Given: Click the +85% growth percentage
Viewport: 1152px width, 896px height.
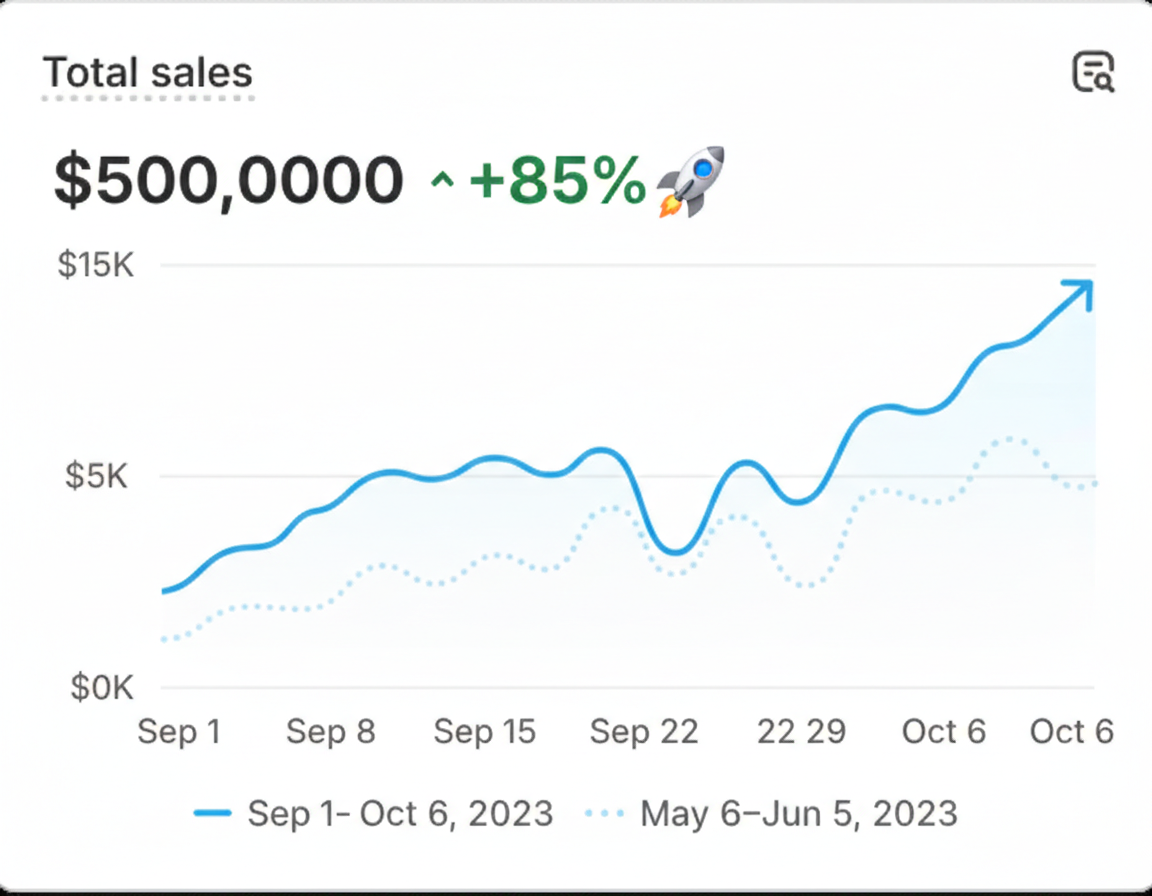Looking at the screenshot, I should point(557,181).
